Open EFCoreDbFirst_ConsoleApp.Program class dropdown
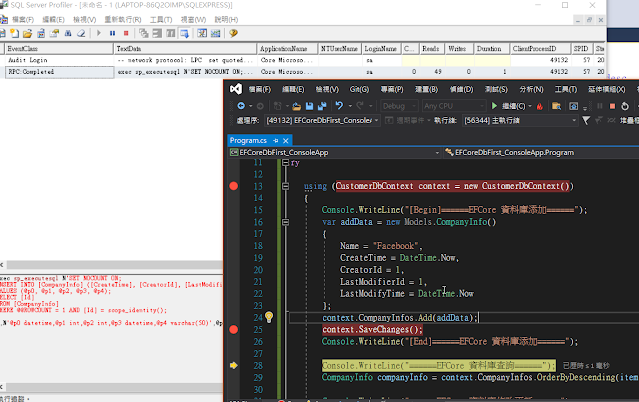The width and height of the screenshot is (639, 402). 541,152
